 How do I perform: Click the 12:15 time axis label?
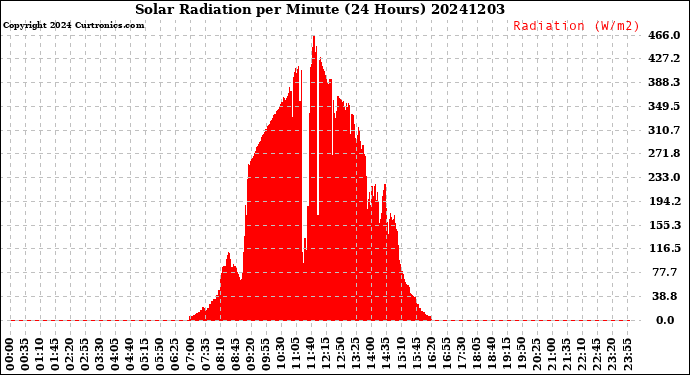326,354
